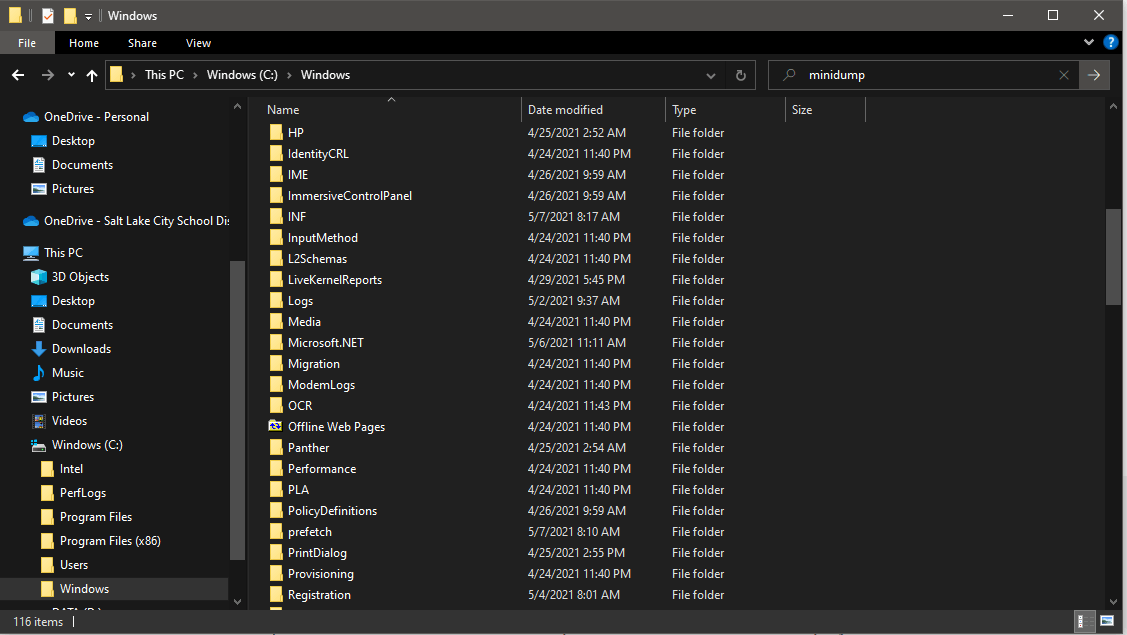
Task: Open Videos in navigation pane
Action: coord(69,421)
